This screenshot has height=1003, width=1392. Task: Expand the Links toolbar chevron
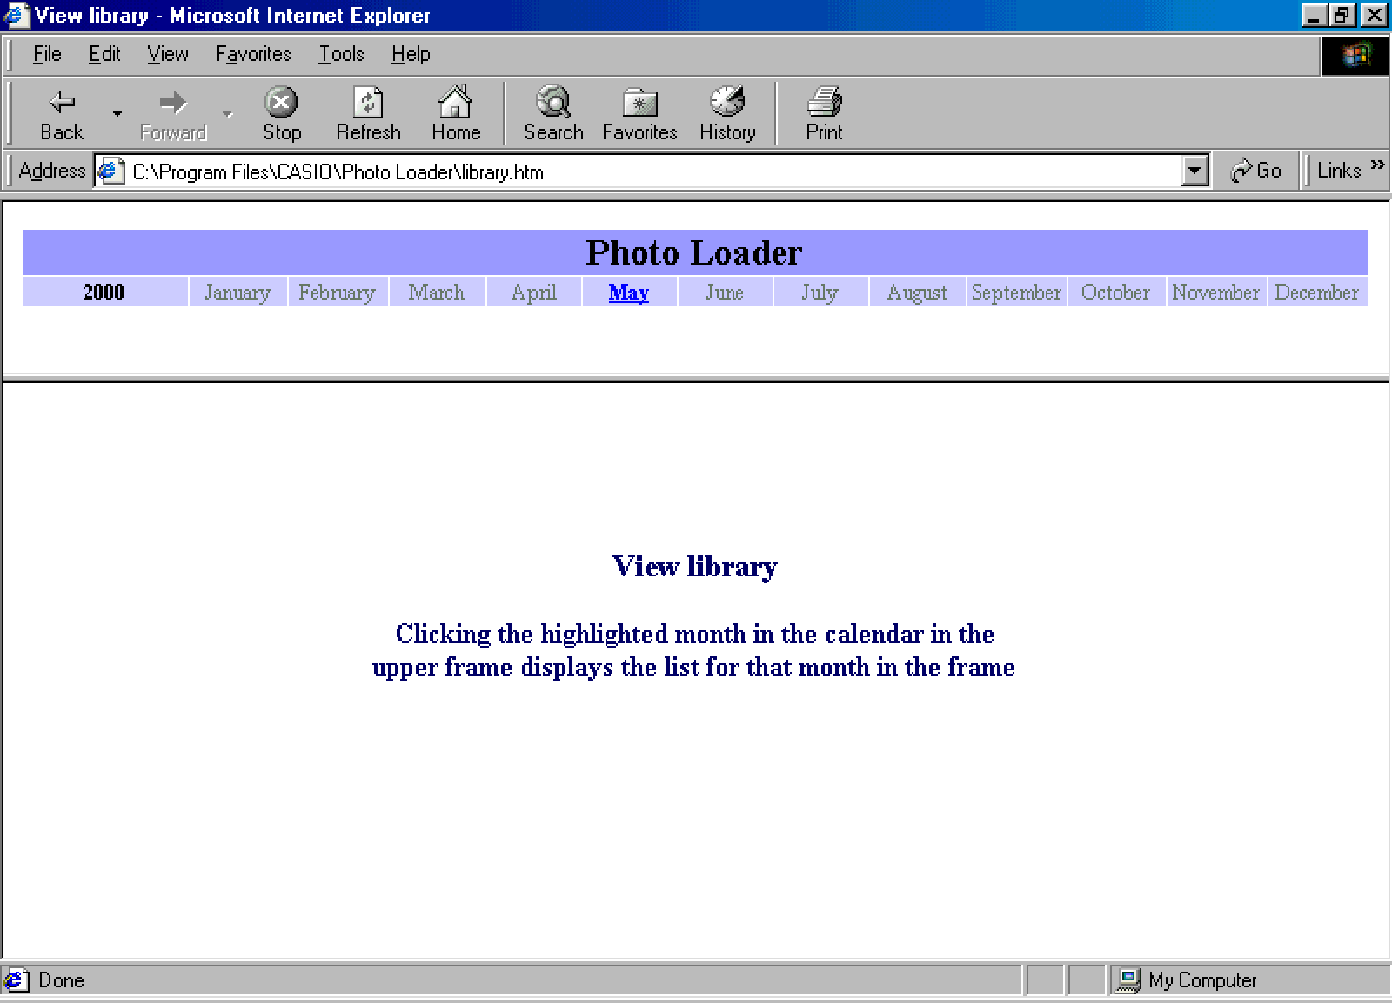coord(1377,165)
